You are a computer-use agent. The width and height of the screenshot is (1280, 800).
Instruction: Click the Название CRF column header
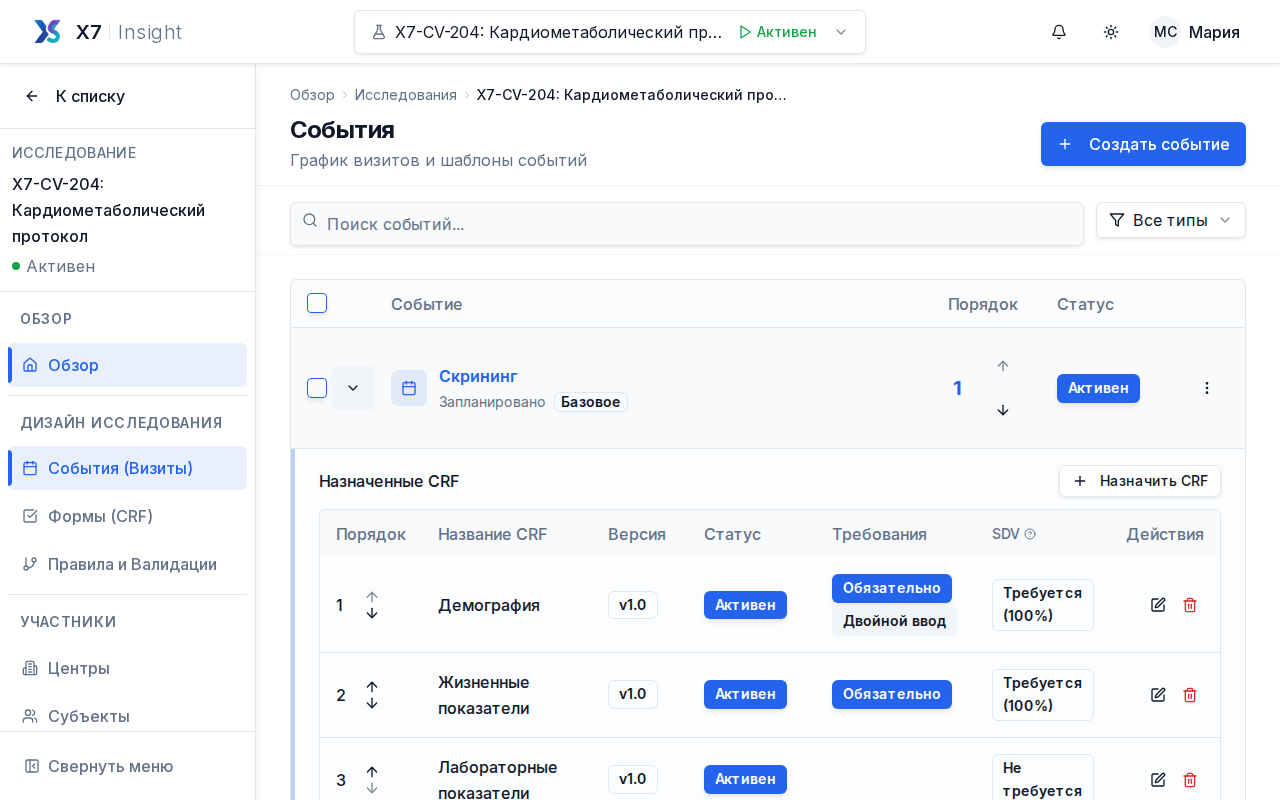pyautogui.click(x=492, y=534)
